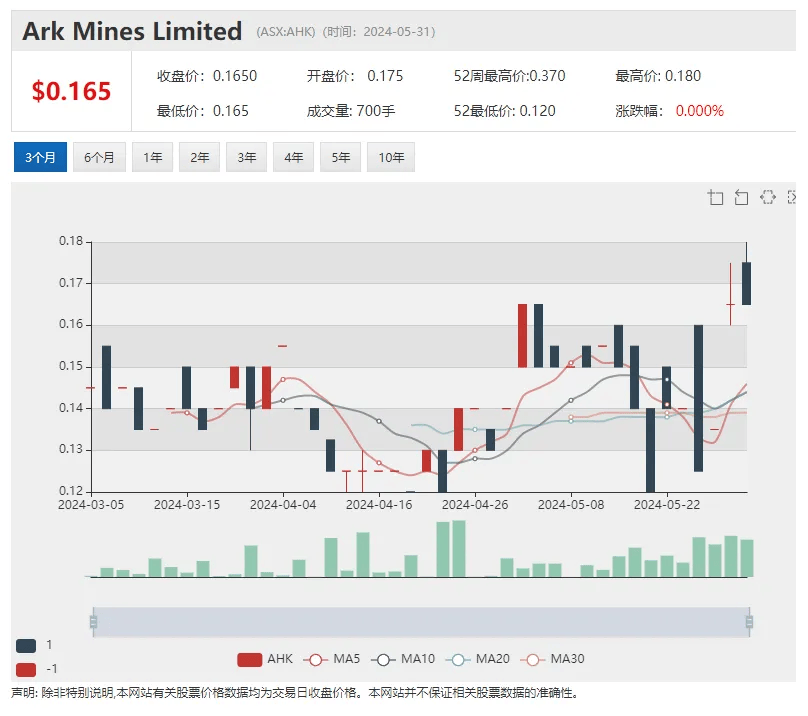Click the 最高价: 0.180 value
The image size is (808, 716).
pos(658,76)
